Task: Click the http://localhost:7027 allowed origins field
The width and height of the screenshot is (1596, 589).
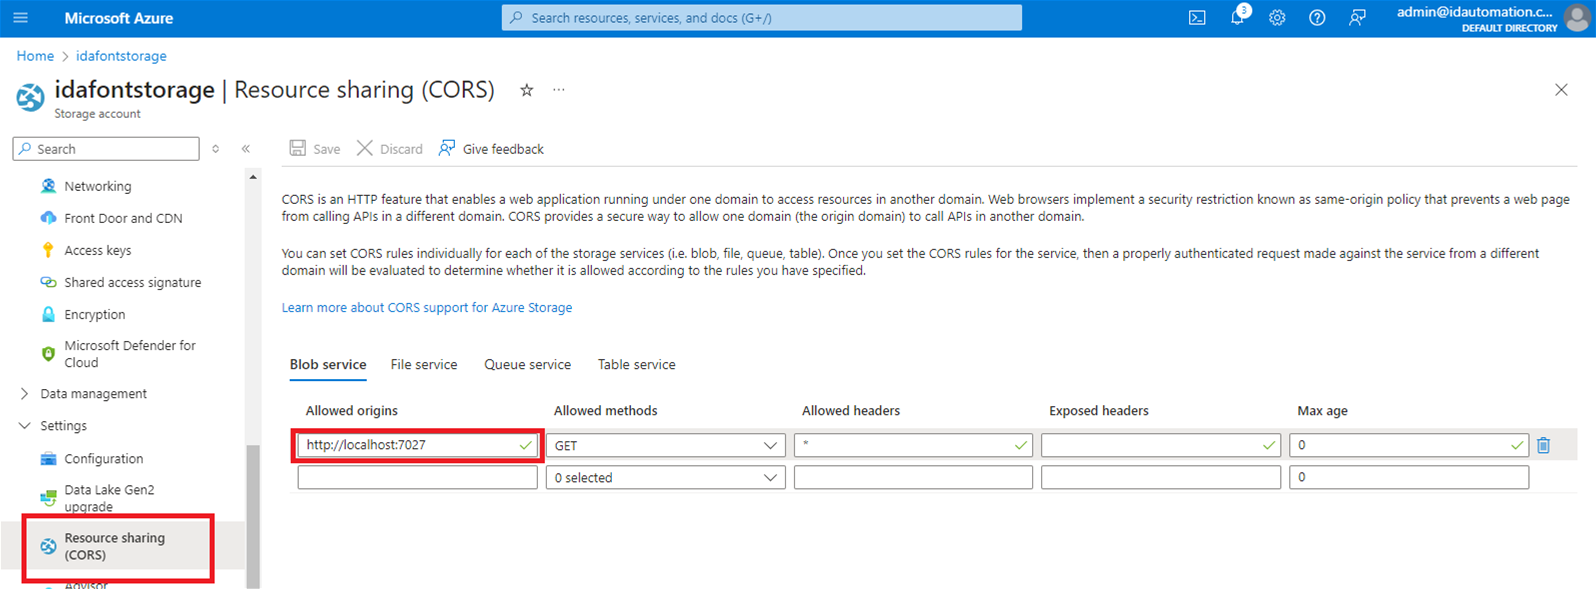Action: coord(417,445)
